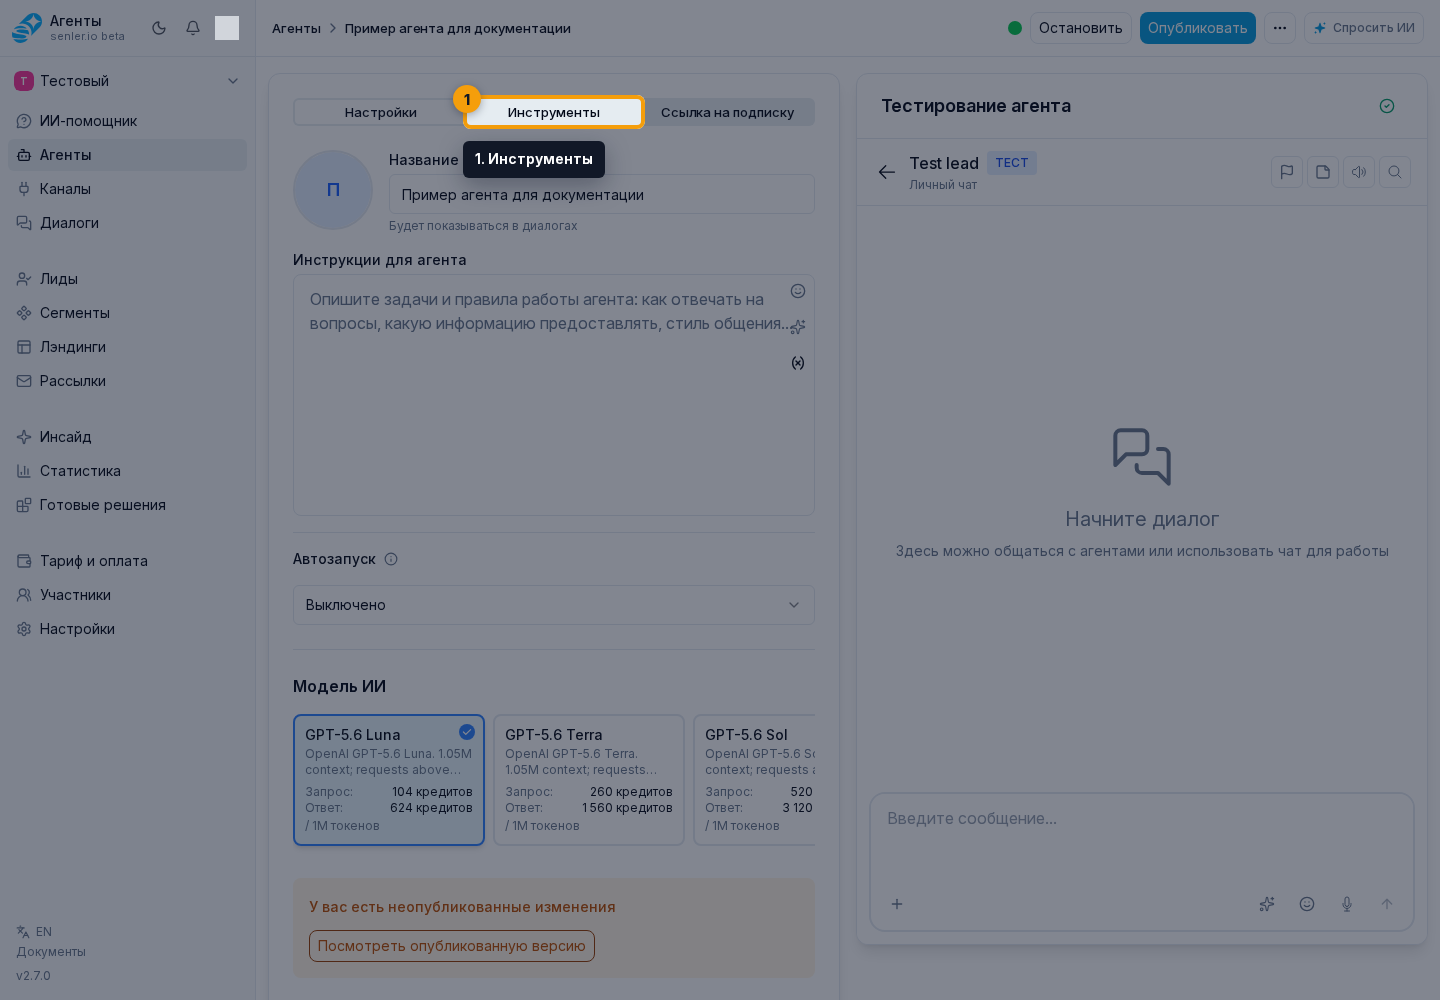The width and height of the screenshot is (1440, 1000).
Task: Open the three-dots more options menu
Action: point(1280,28)
